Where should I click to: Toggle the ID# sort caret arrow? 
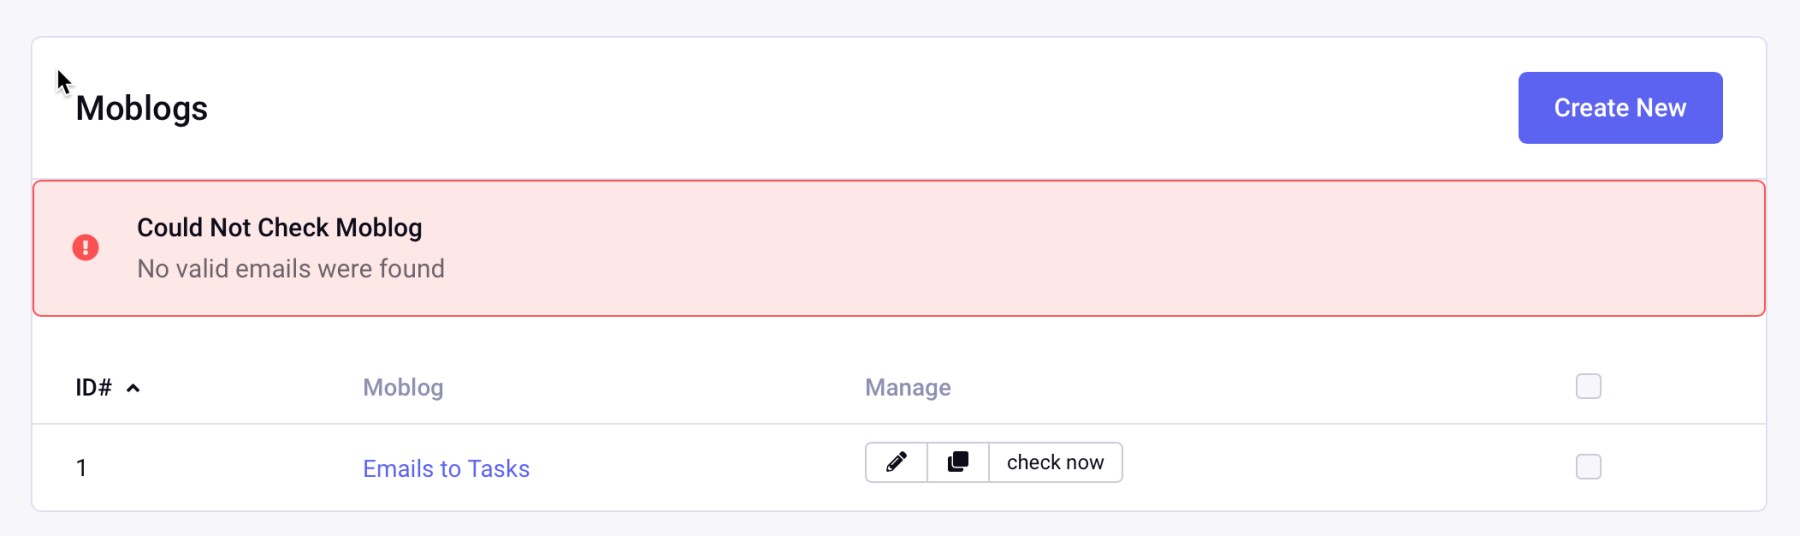point(133,388)
